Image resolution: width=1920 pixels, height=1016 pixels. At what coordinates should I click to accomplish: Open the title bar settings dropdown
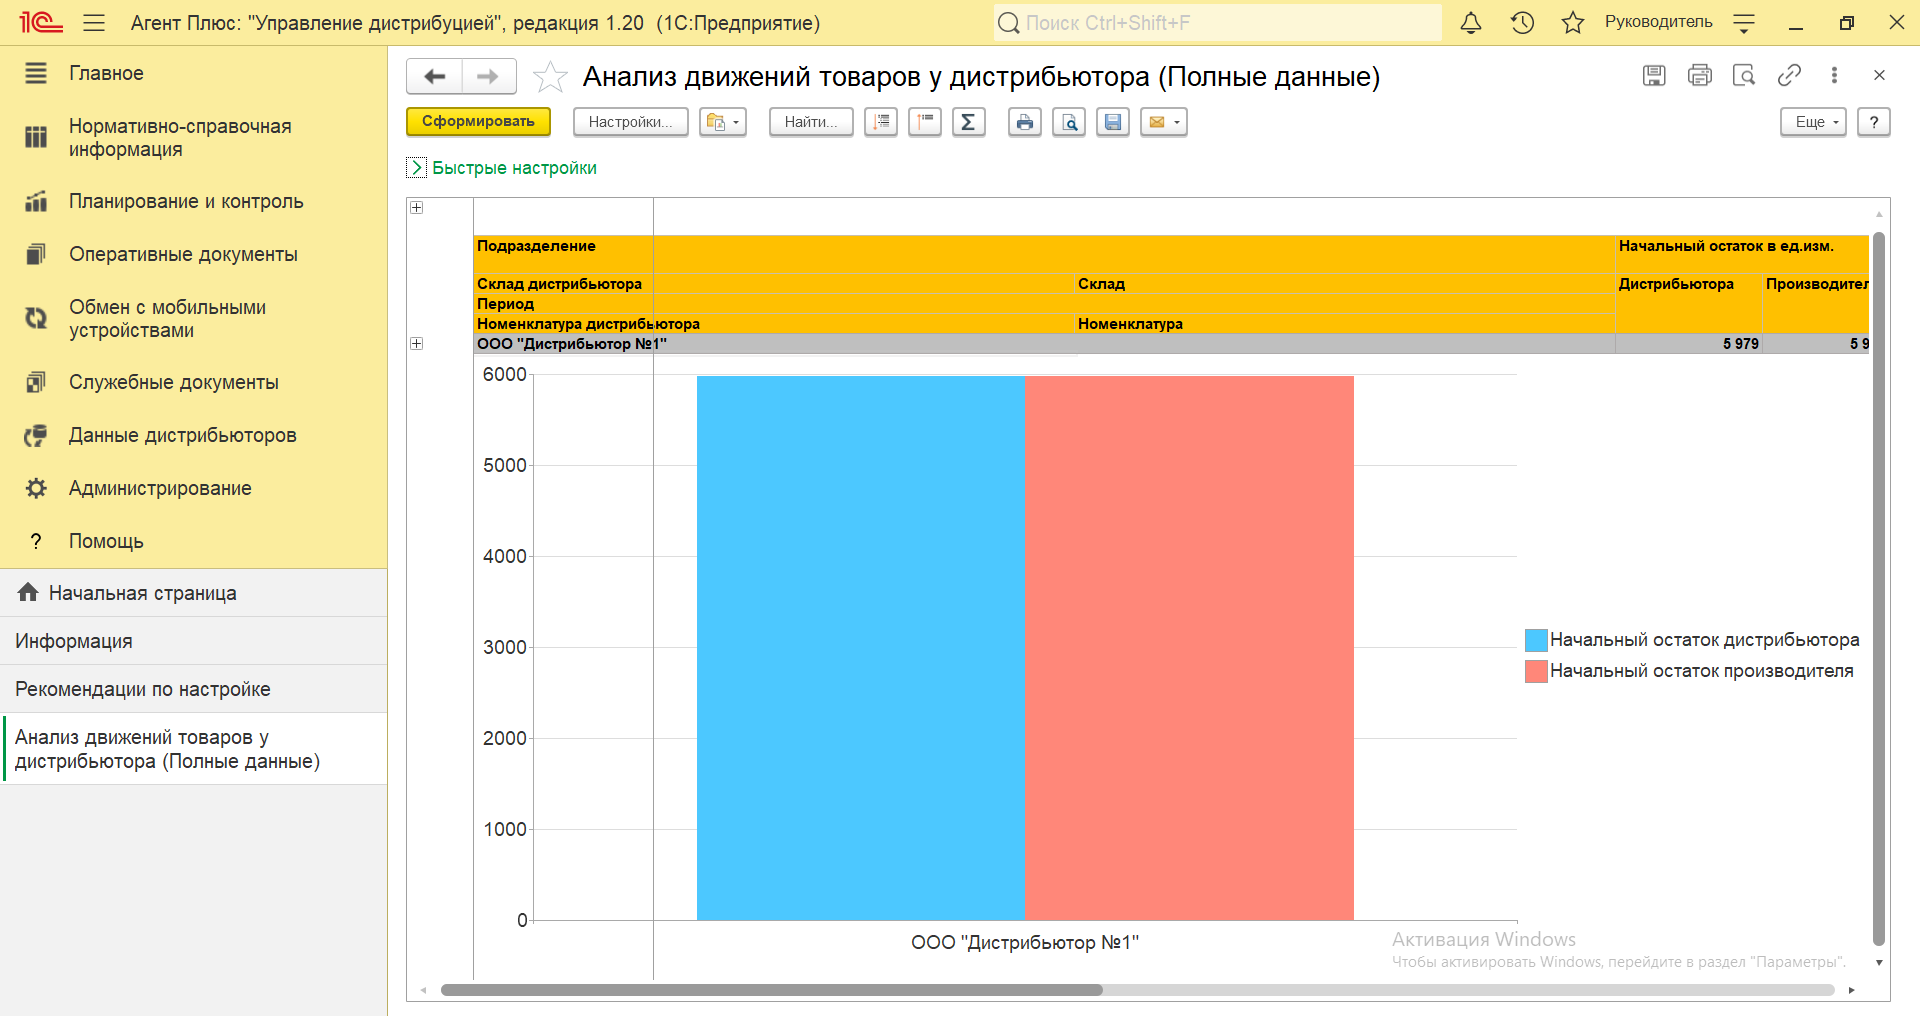(x=1744, y=23)
